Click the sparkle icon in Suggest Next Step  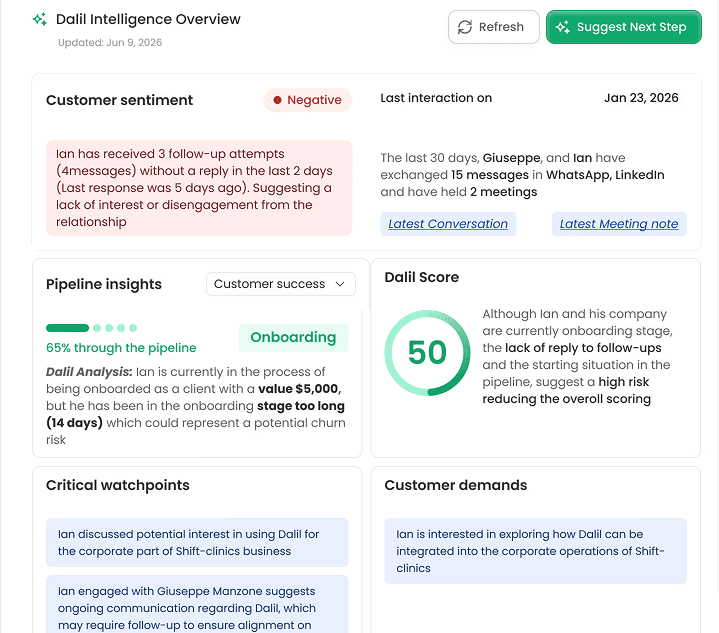point(563,27)
